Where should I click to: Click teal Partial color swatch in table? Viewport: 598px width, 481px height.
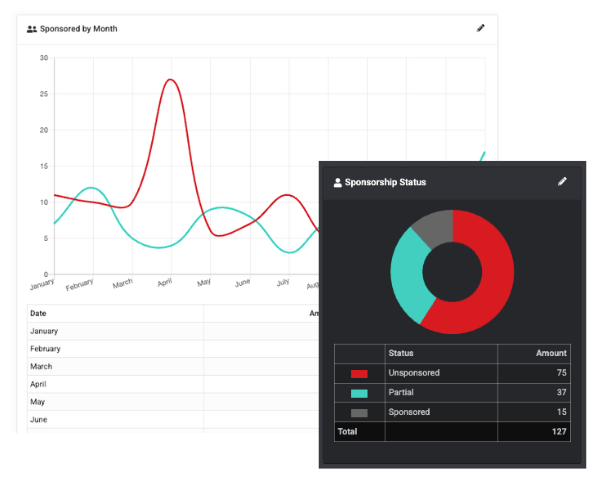[359, 393]
